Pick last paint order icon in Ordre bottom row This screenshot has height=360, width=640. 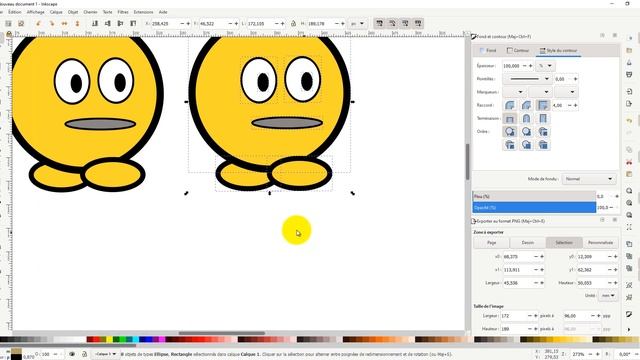click(543, 144)
